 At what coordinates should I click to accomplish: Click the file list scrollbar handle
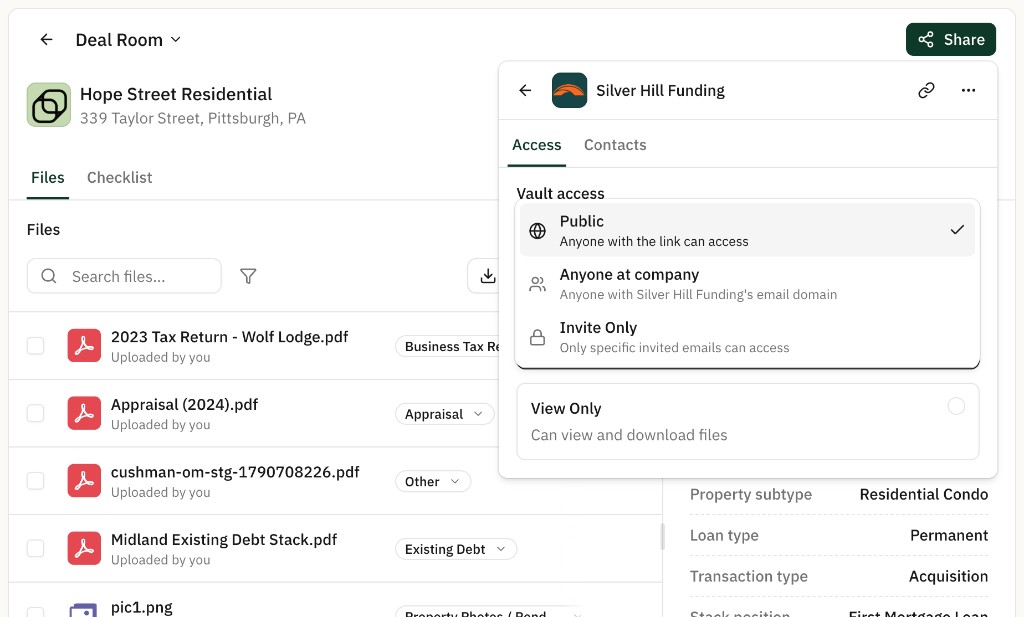[x=662, y=537]
